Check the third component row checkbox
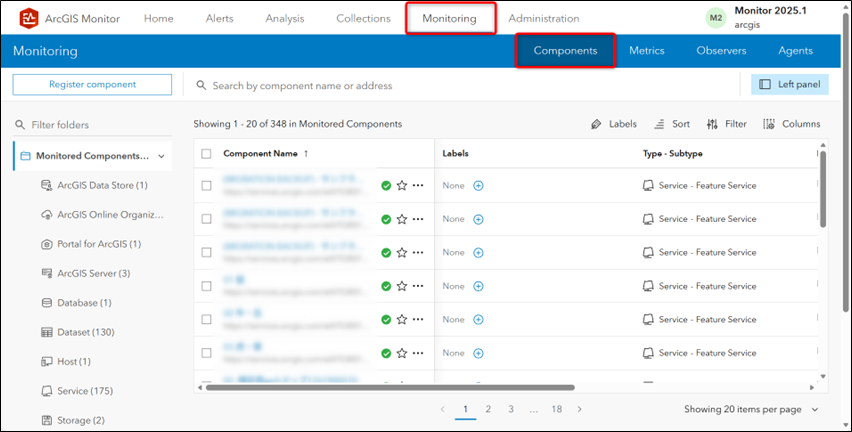This screenshot has height=432, width=852. pos(206,253)
